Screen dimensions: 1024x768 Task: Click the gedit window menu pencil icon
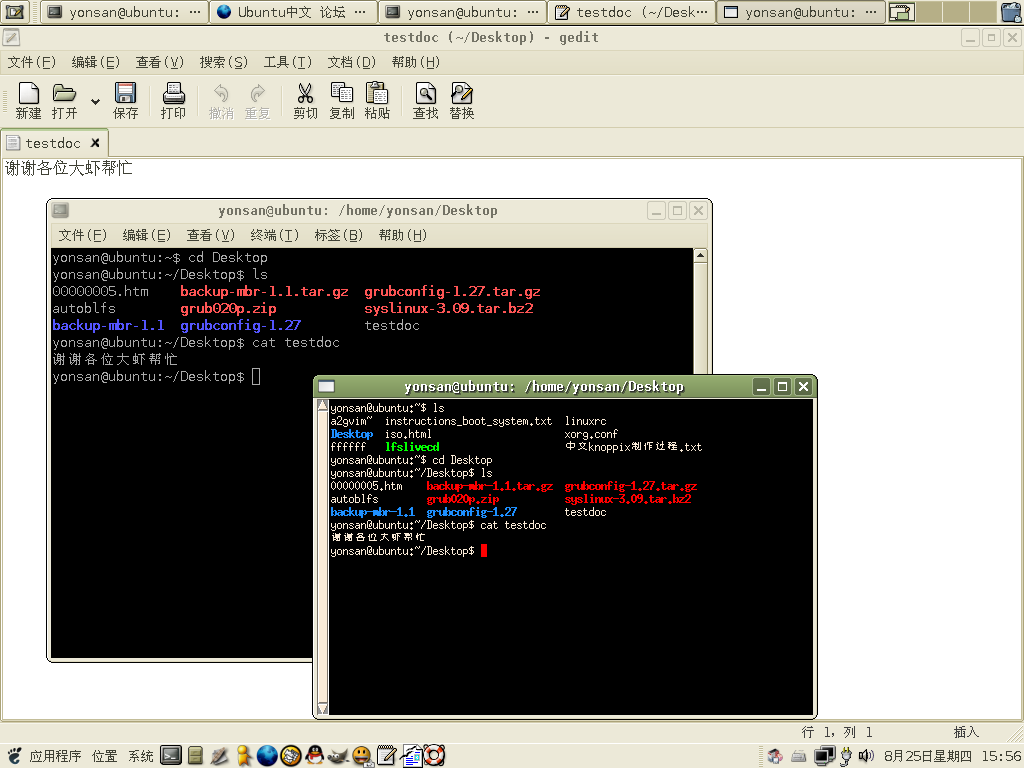[11, 37]
